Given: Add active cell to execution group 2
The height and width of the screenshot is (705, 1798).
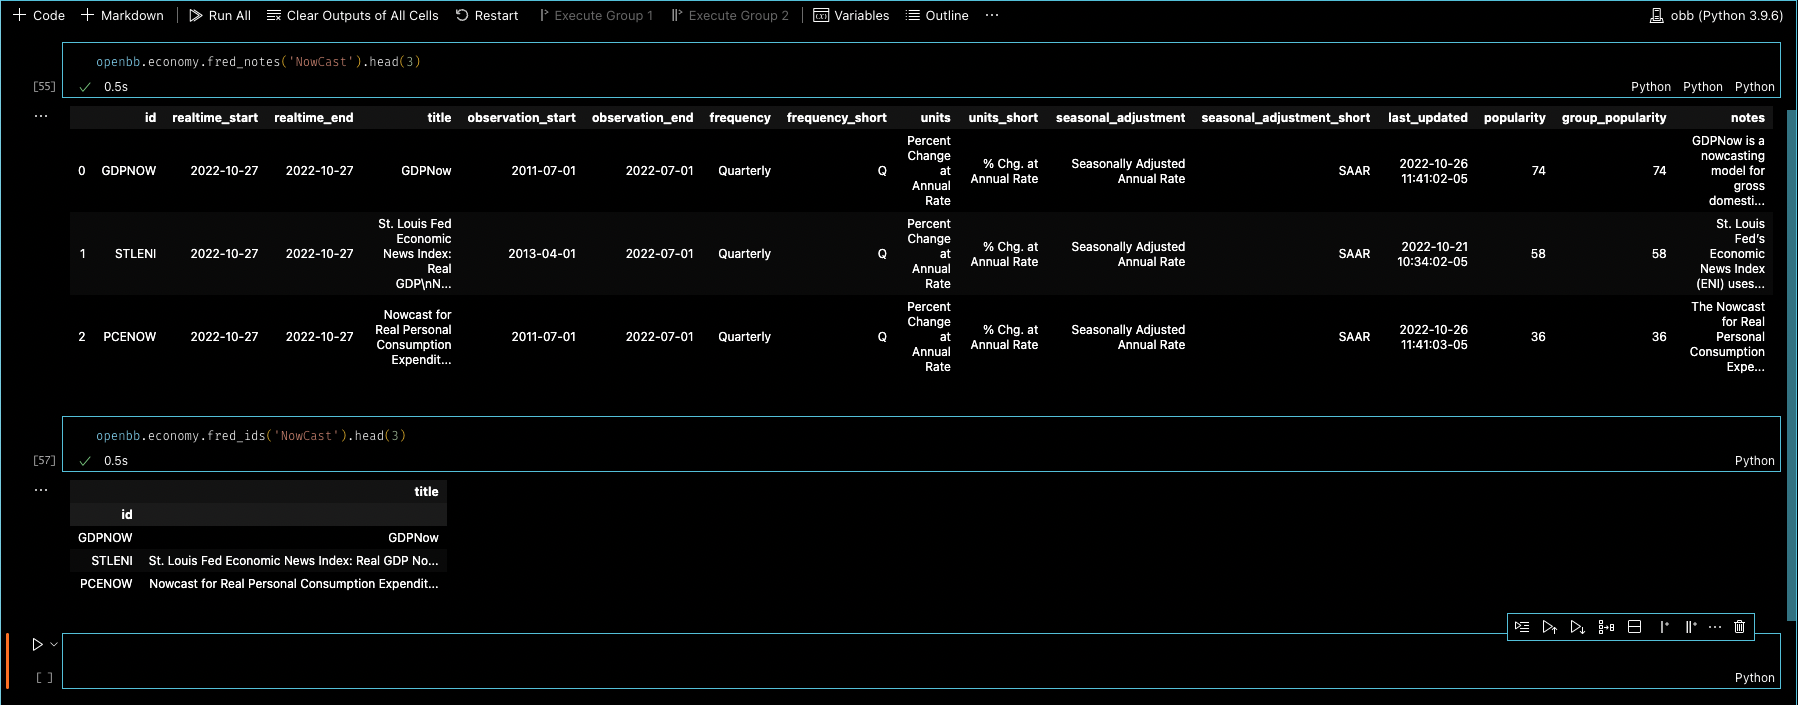Looking at the screenshot, I should pyautogui.click(x=1690, y=627).
